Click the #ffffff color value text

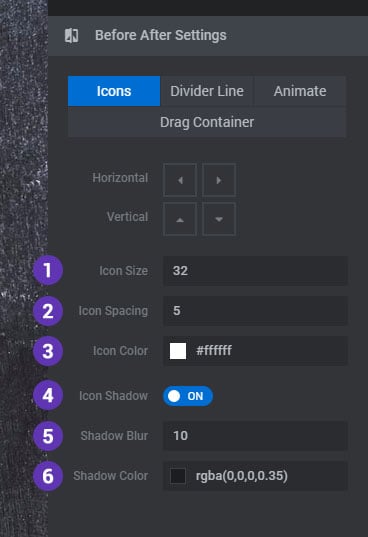point(214,350)
